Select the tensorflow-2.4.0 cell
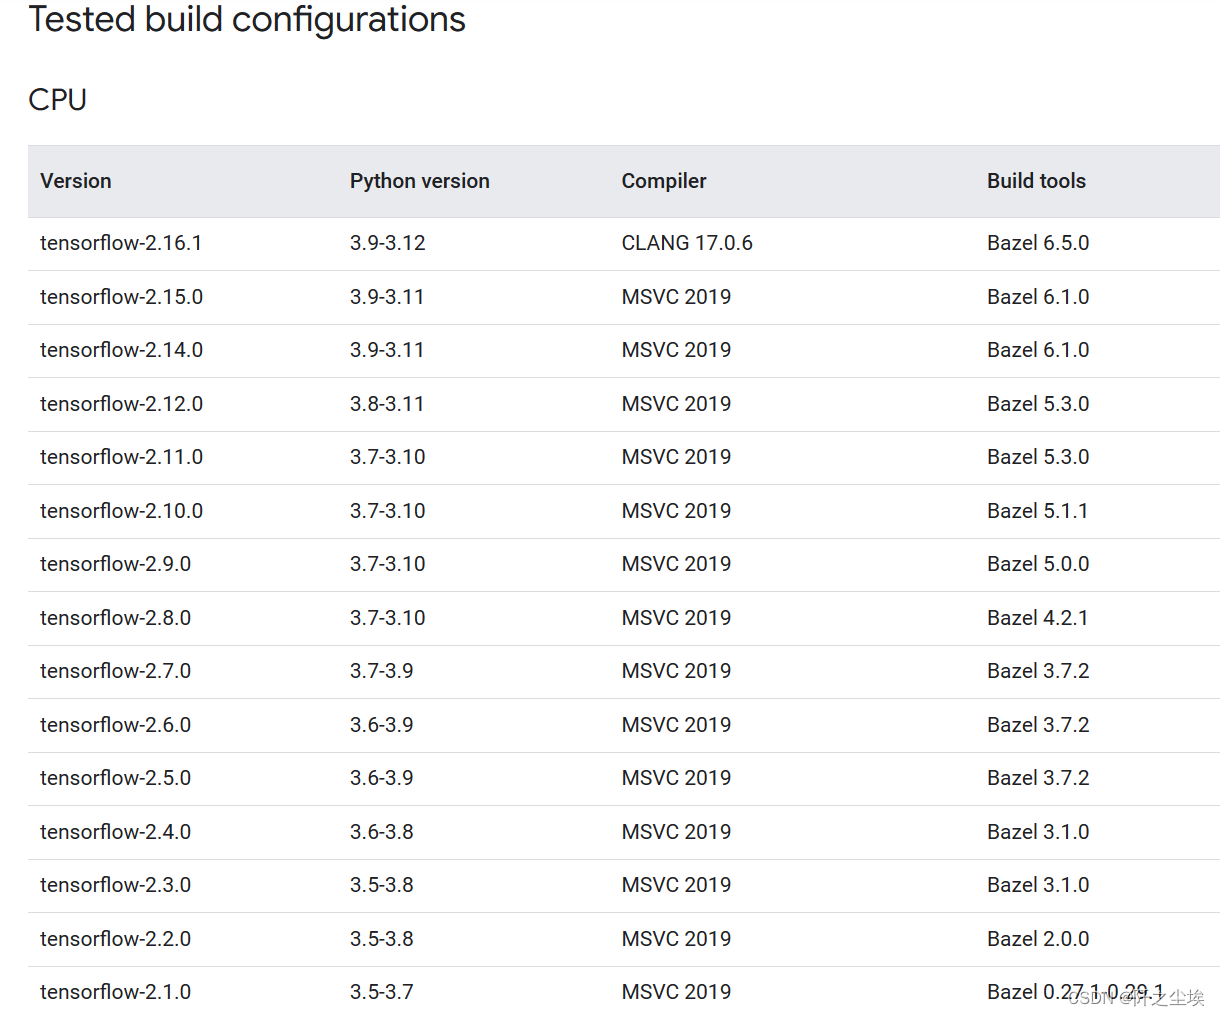 [x=115, y=832]
